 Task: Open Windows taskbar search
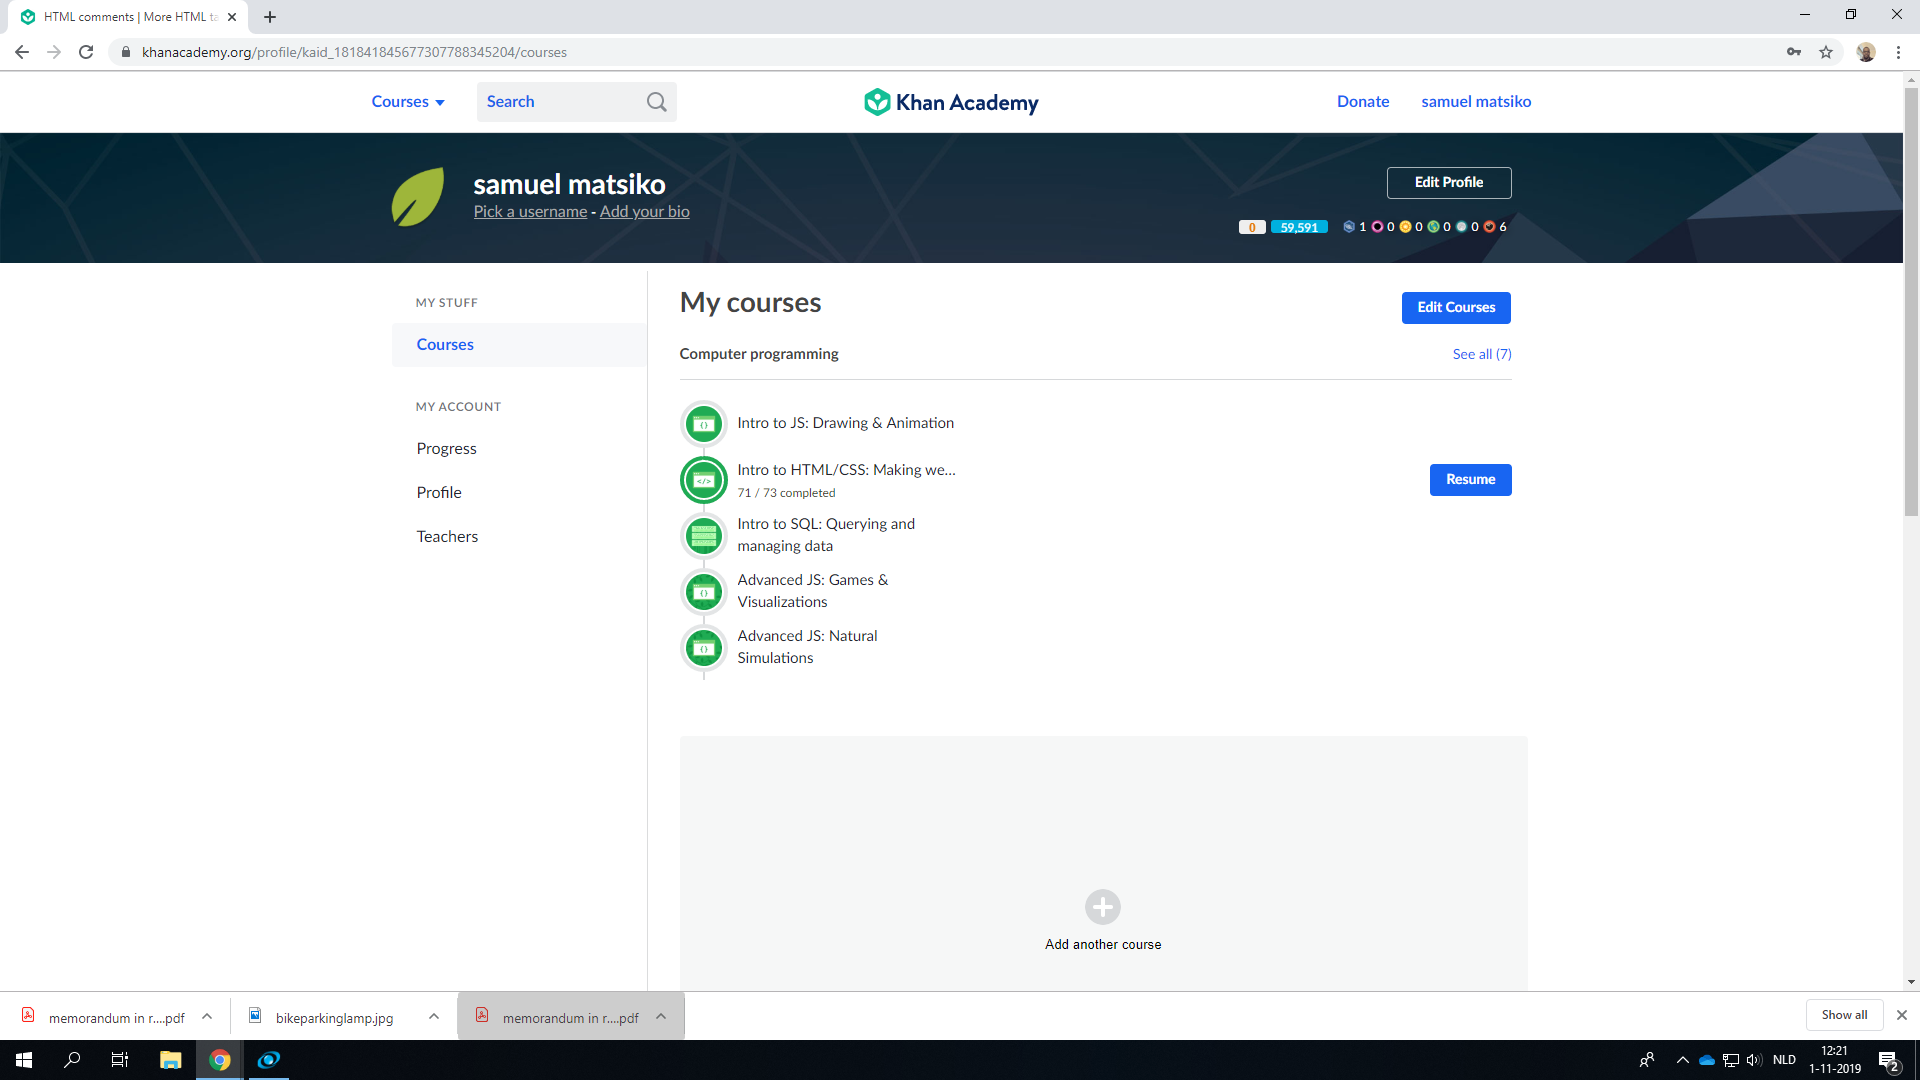coord(72,1060)
